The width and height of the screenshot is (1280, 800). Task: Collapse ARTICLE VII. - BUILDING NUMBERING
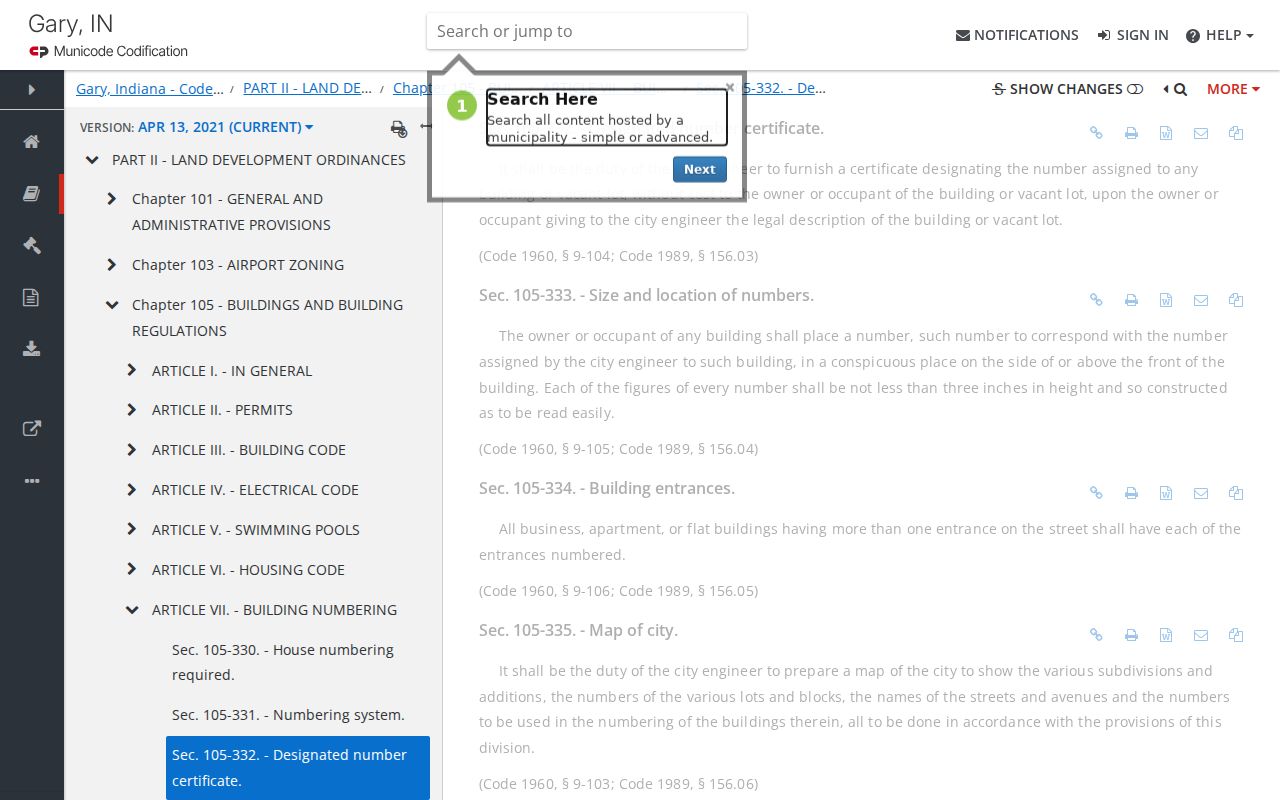(x=132, y=610)
